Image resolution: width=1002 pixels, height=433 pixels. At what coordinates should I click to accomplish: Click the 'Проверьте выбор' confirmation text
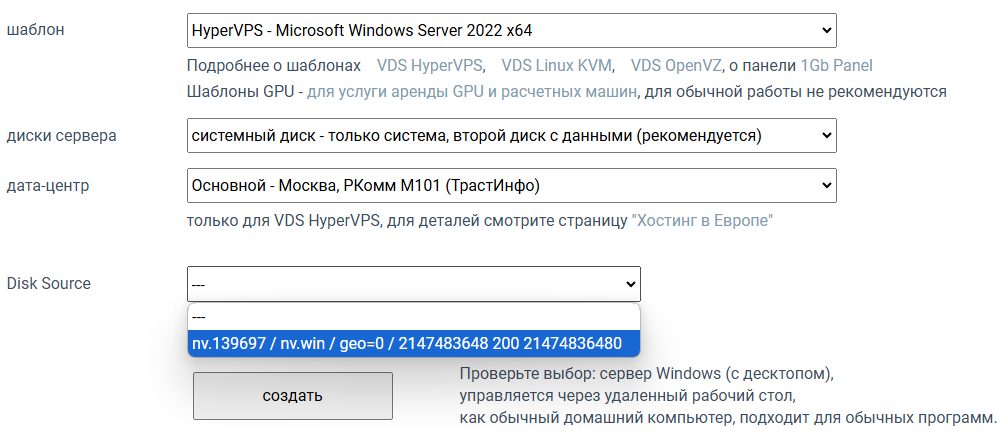pyautogui.click(x=645, y=374)
